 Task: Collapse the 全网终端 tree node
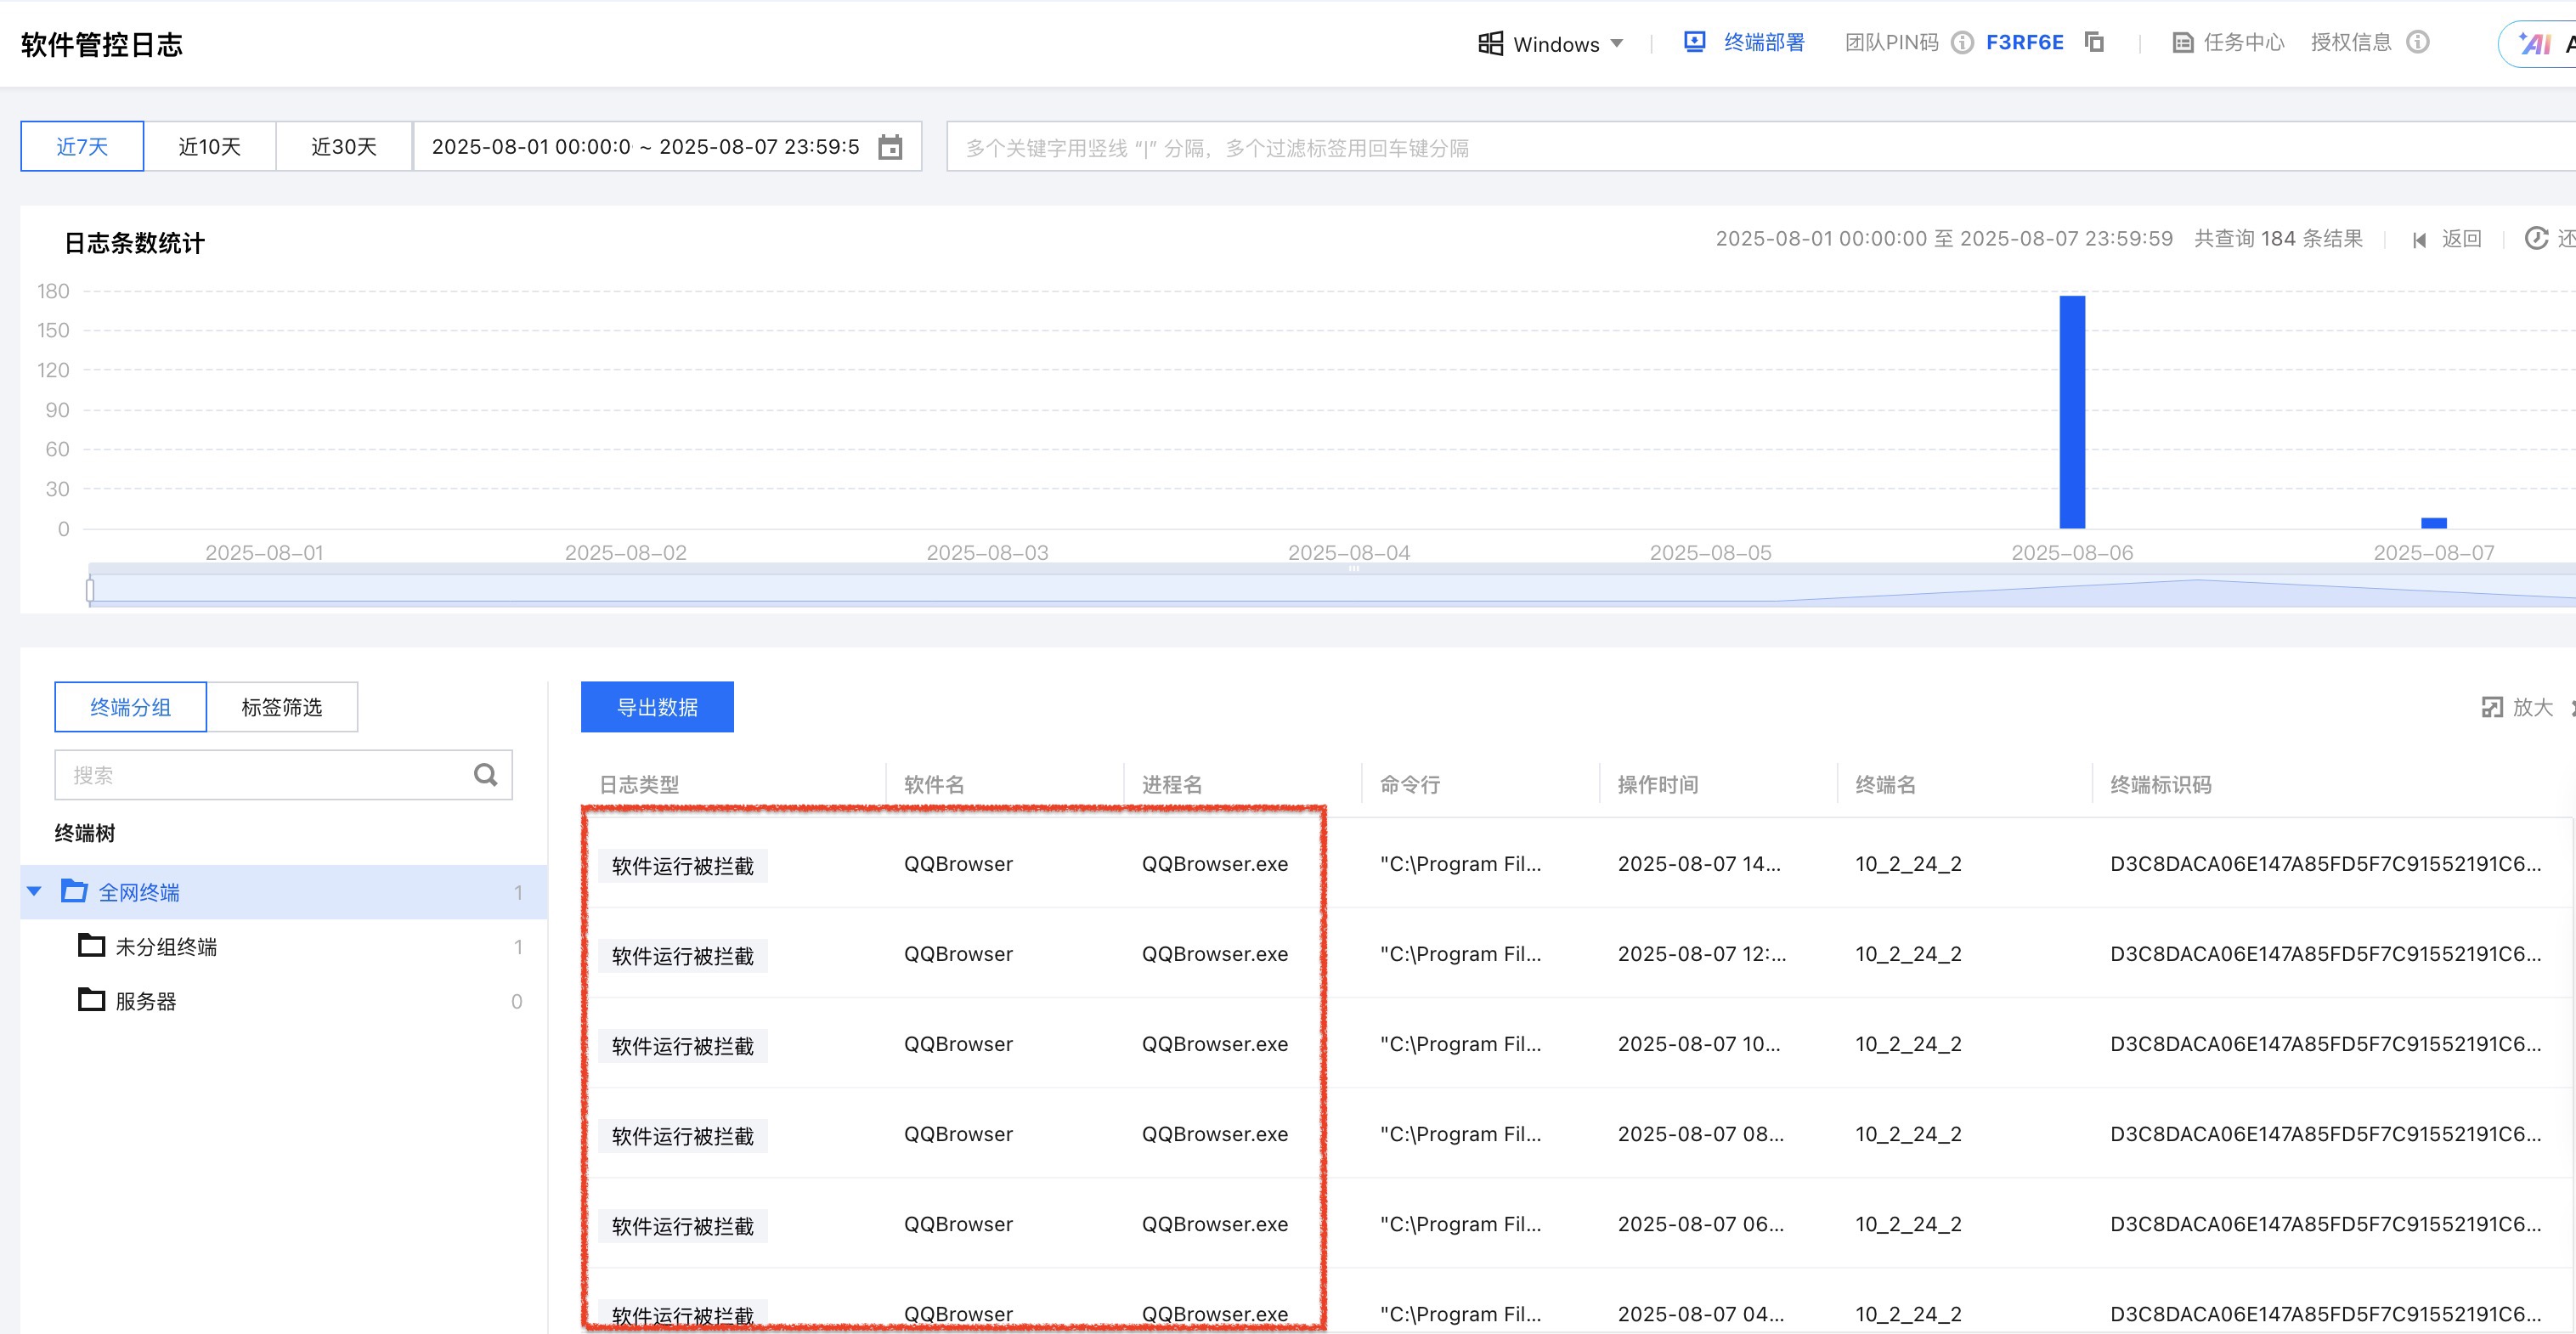[35, 891]
